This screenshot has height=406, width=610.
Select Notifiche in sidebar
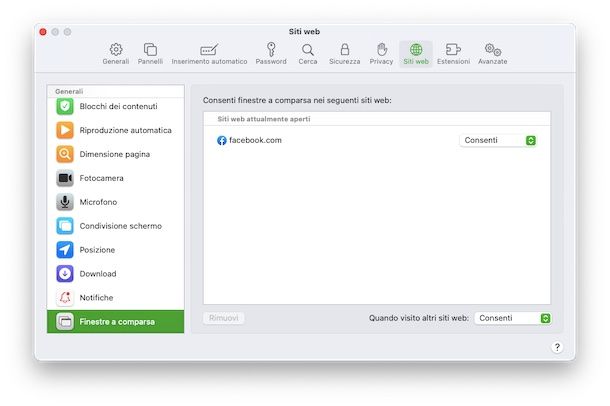tap(116, 298)
